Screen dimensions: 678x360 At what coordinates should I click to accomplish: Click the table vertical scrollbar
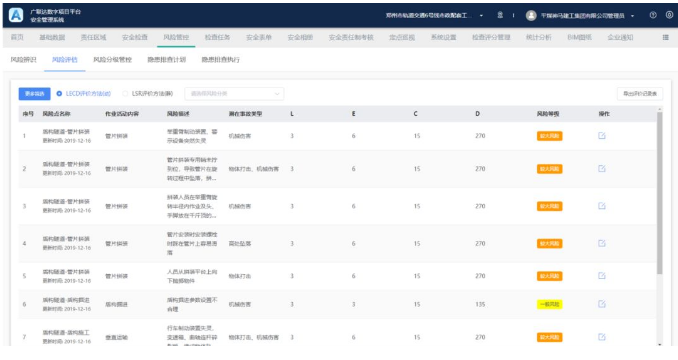click(659, 193)
